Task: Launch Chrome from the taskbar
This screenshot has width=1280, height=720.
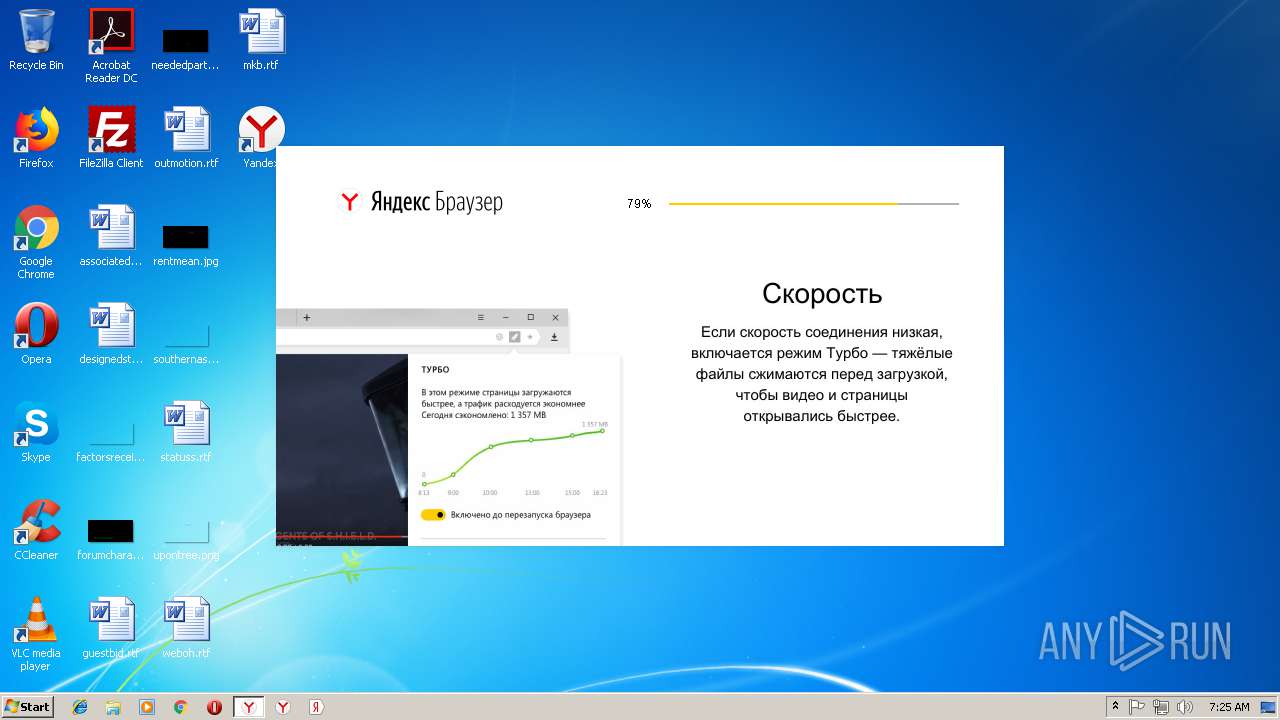Action: coord(181,707)
